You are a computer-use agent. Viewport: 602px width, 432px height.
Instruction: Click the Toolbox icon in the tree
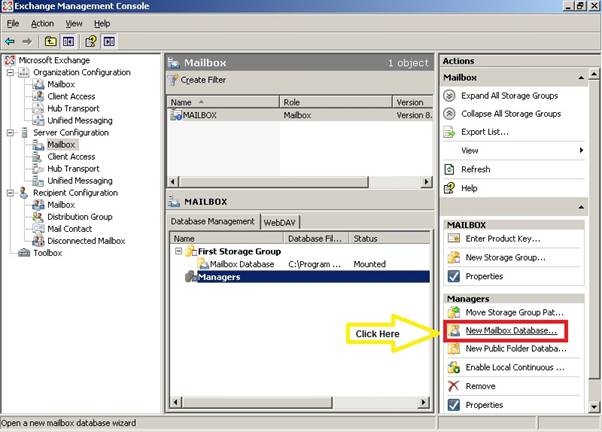coord(24,253)
